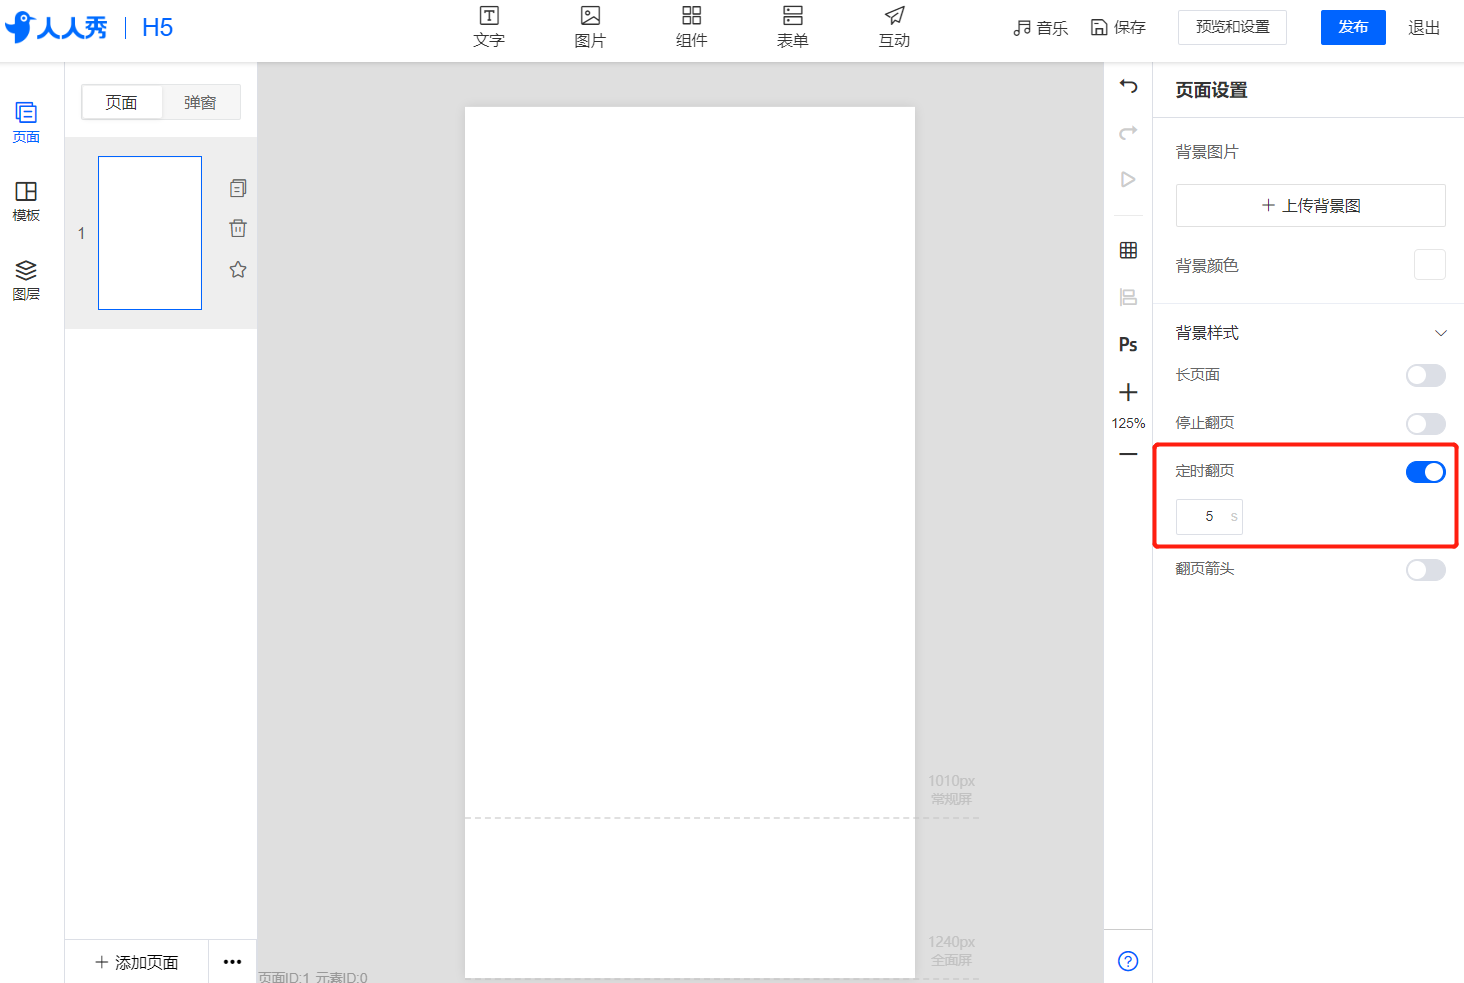The height and width of the screenshot is (983, 1464).
Task: Add 音乐 background music
Action: [x=1041, y=28]
